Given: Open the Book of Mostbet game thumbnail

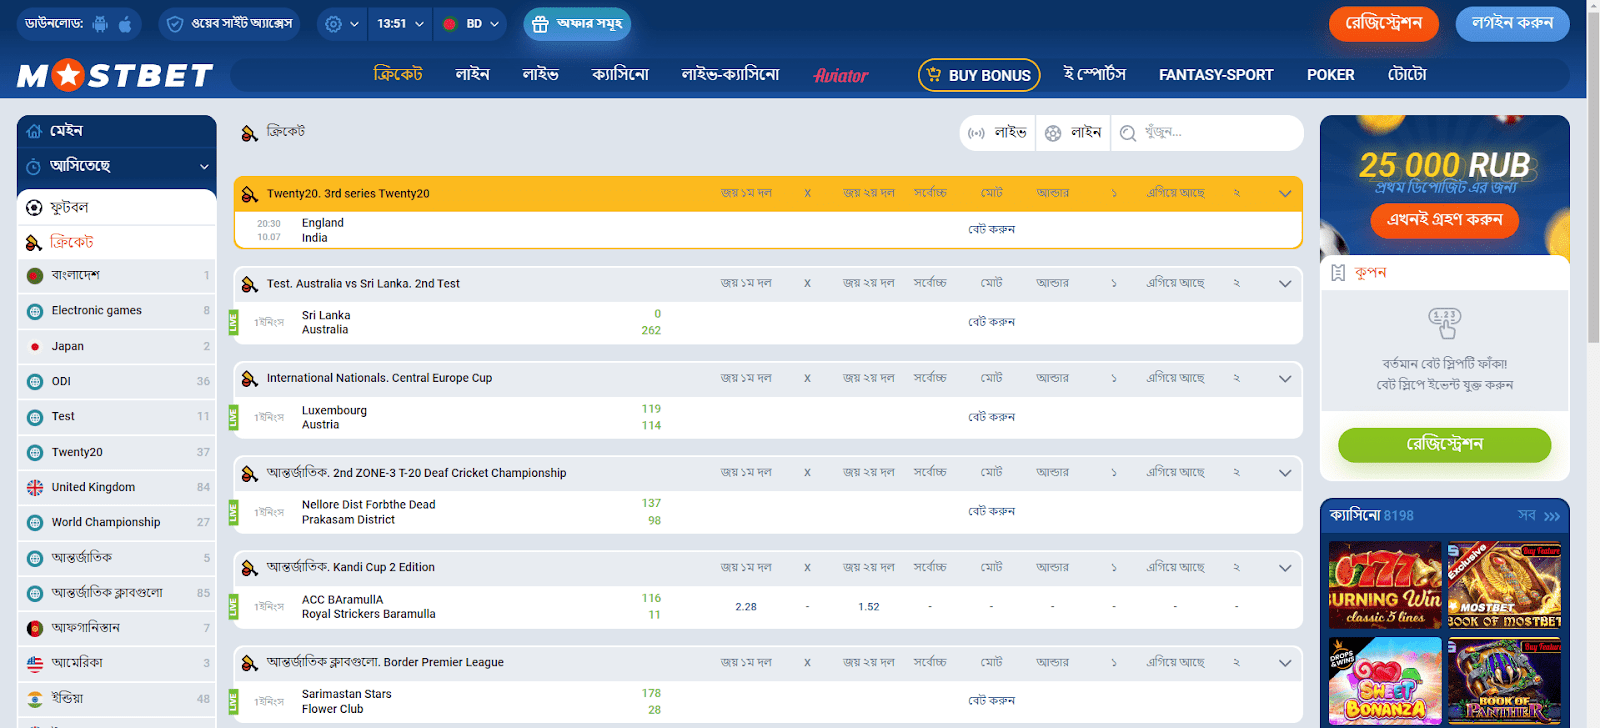Looking at the screenshot, I should tap(1504, 585).
